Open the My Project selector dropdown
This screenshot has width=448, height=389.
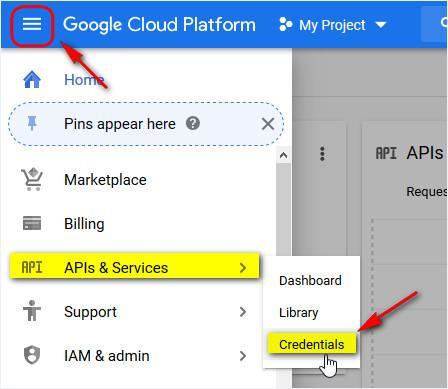[332, 25]
